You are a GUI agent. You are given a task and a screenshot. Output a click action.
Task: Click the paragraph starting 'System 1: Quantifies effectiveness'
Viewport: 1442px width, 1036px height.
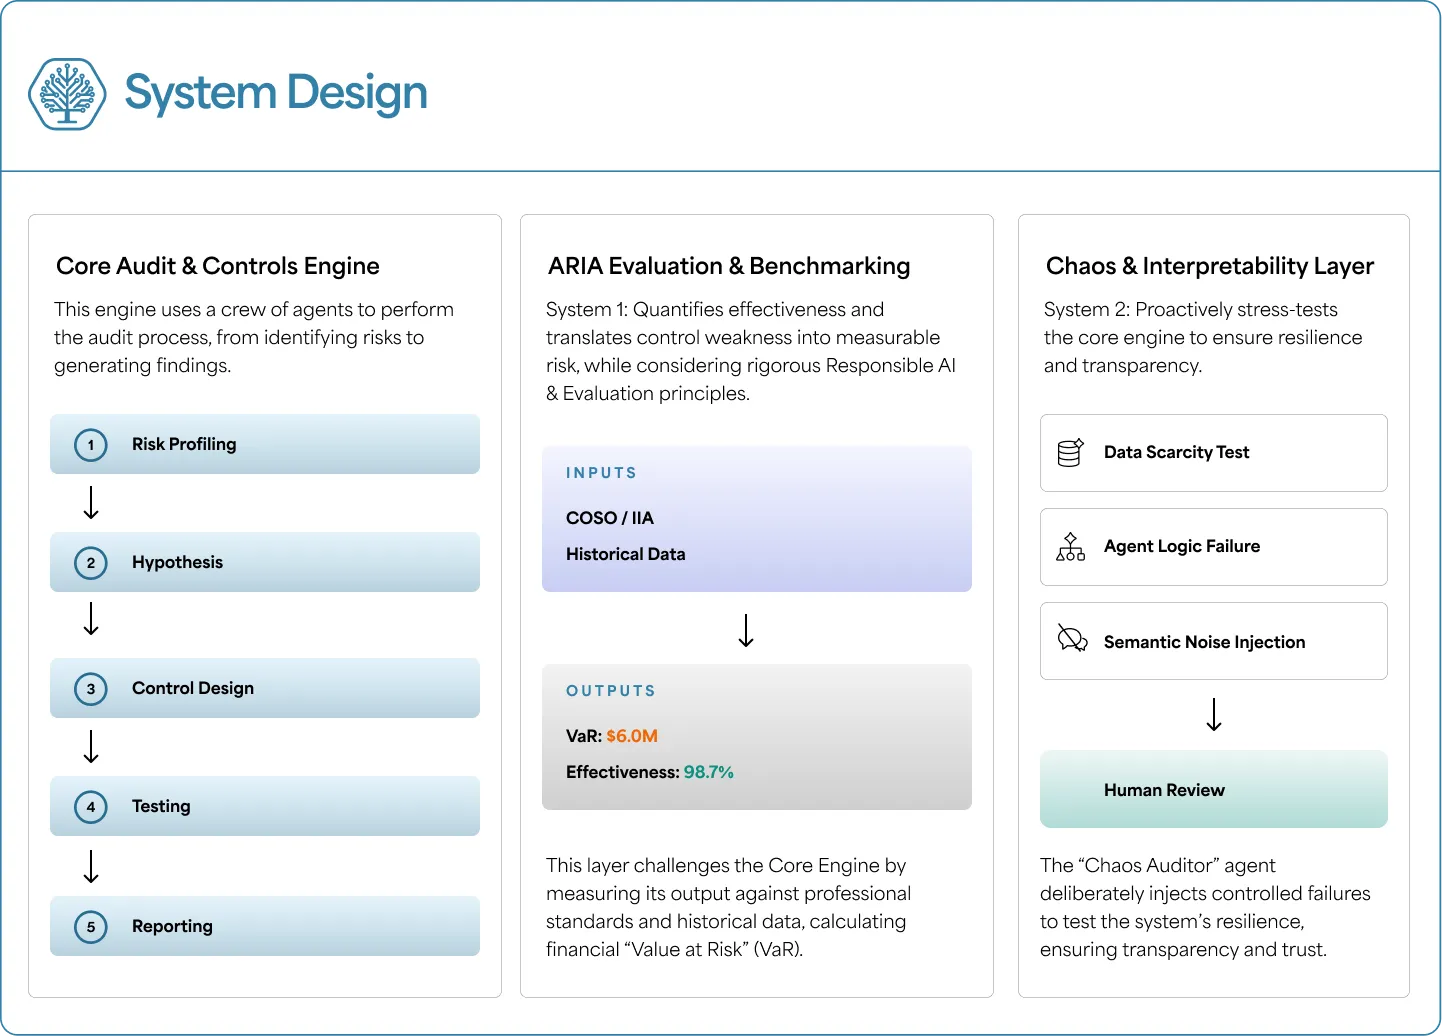751,352
